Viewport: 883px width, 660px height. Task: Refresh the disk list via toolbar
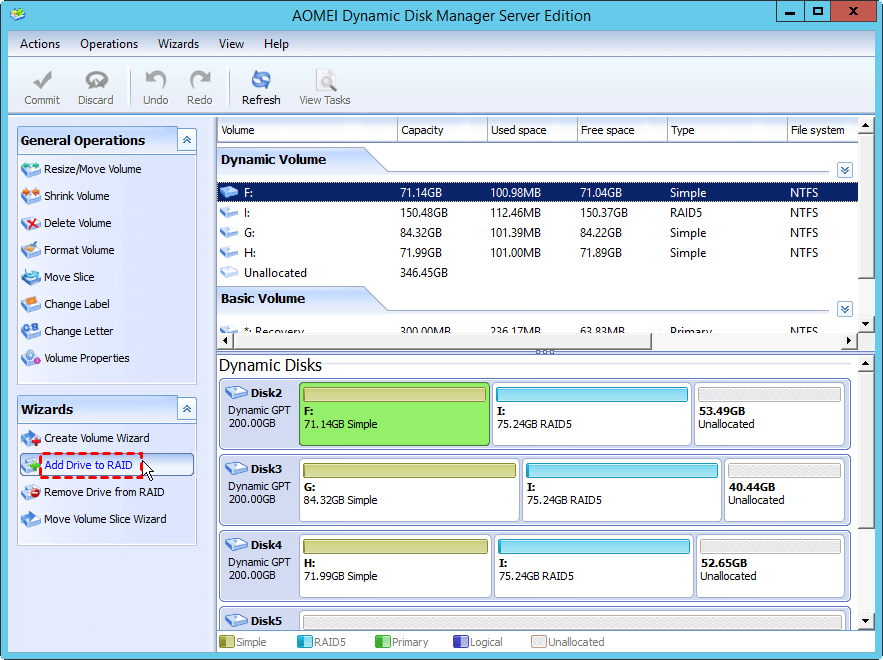pyautogui.click(x=261, y=81)
